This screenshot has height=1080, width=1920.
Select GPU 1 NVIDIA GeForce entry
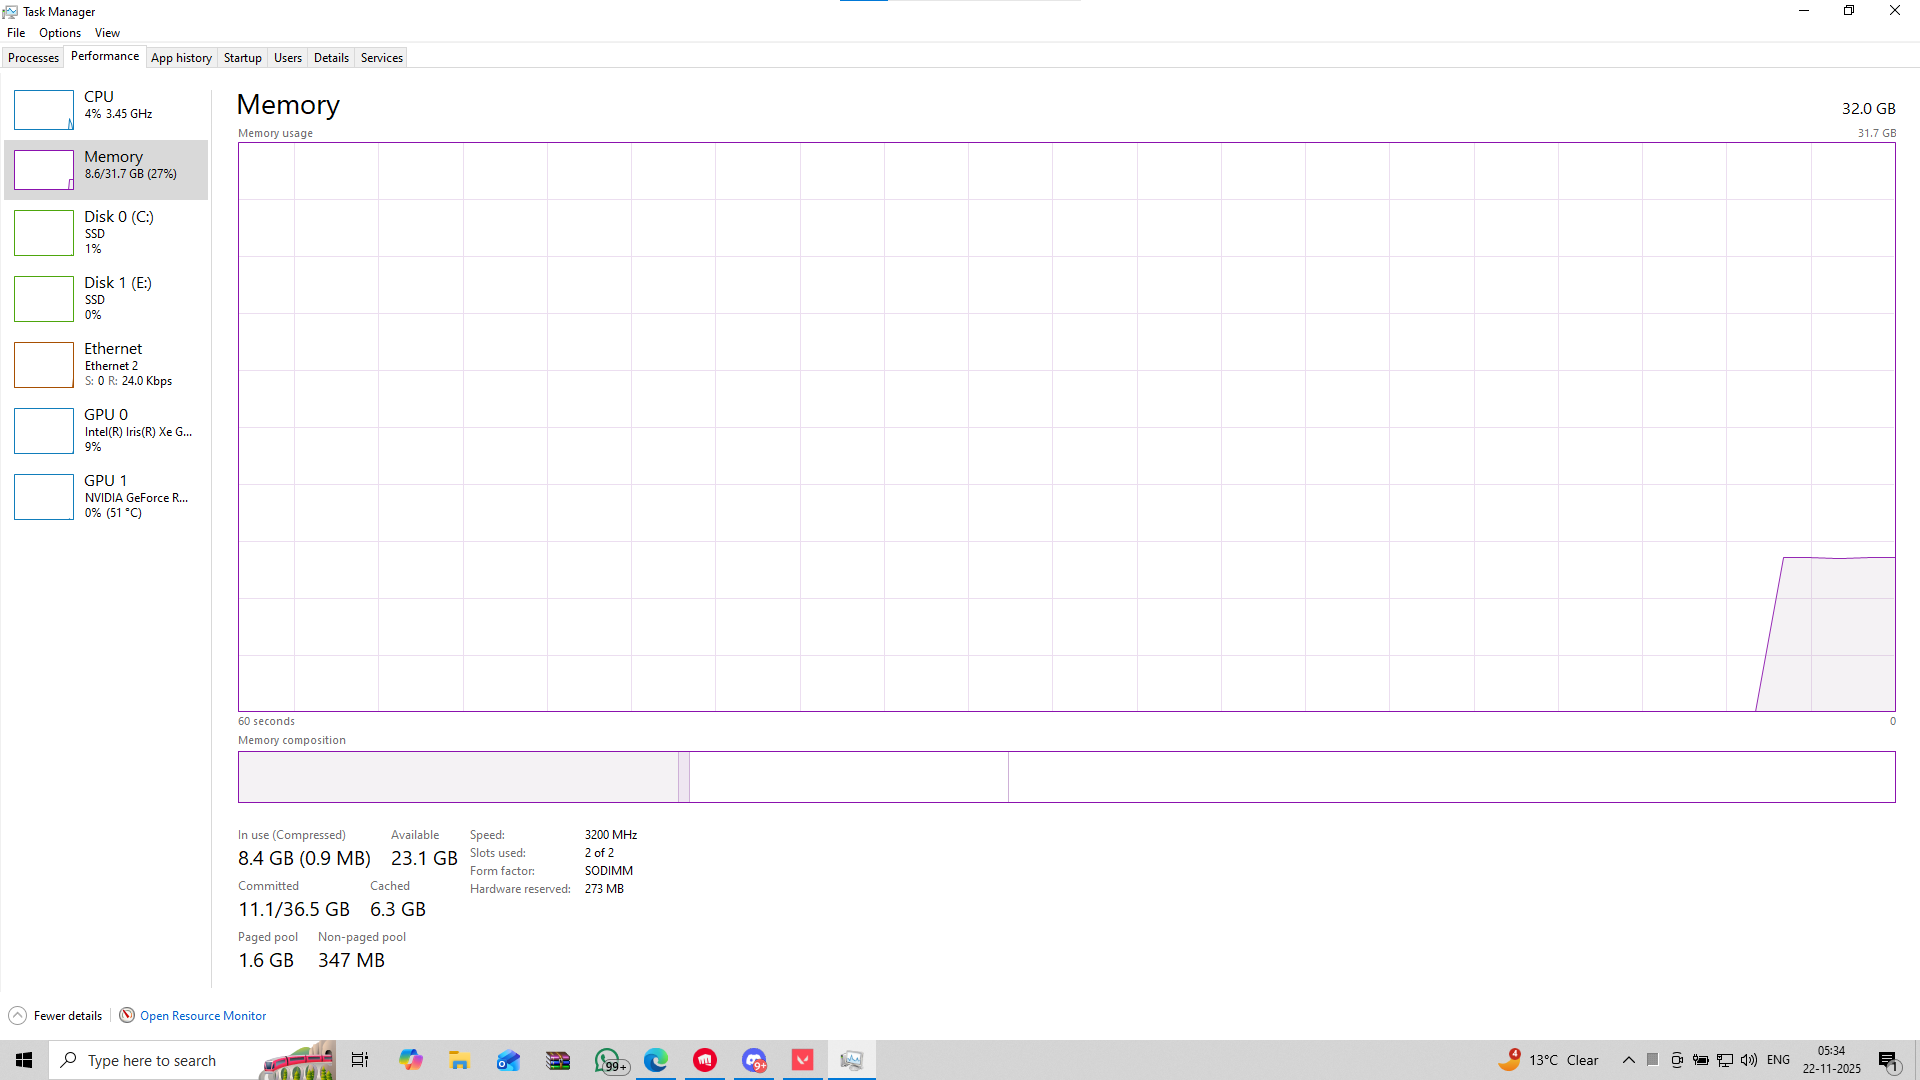[106, 496]
